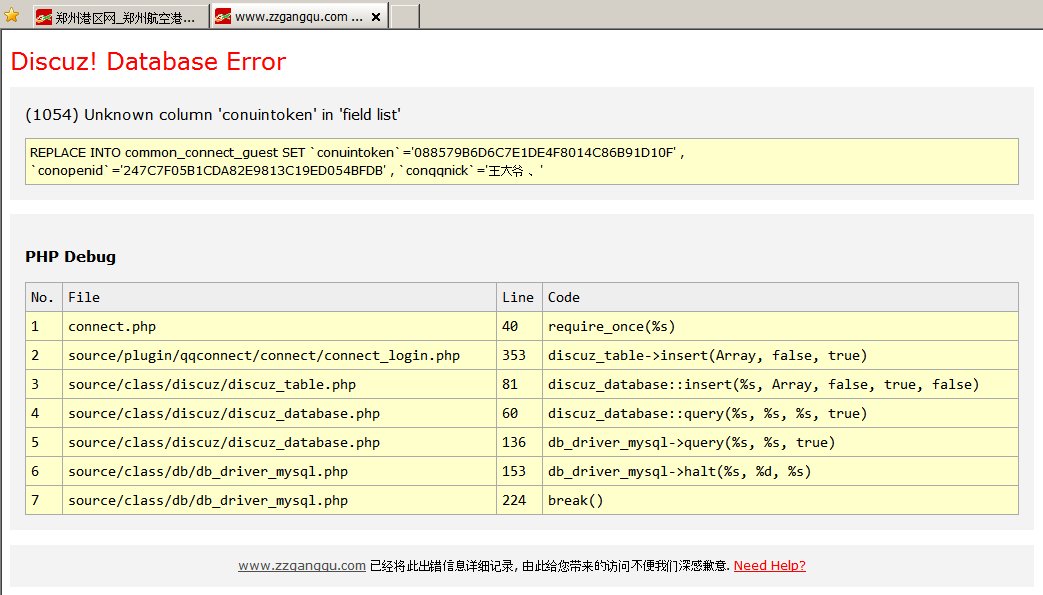This screenshot has width=1043, height=595.
Task: Click the Unknown column 'conuintoken' error message
Action: point(213,114)
